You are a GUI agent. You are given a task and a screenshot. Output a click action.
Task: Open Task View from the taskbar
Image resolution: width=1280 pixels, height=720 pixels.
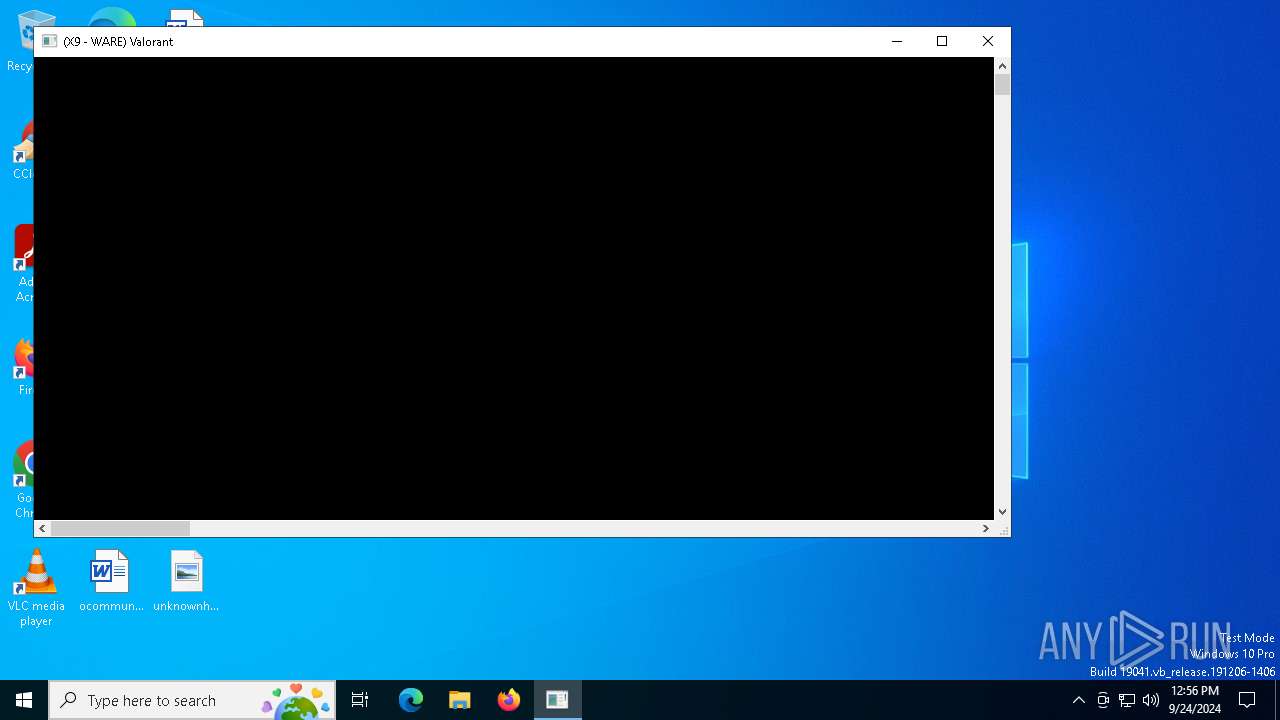pyautogui.click(x=360, y=700)
